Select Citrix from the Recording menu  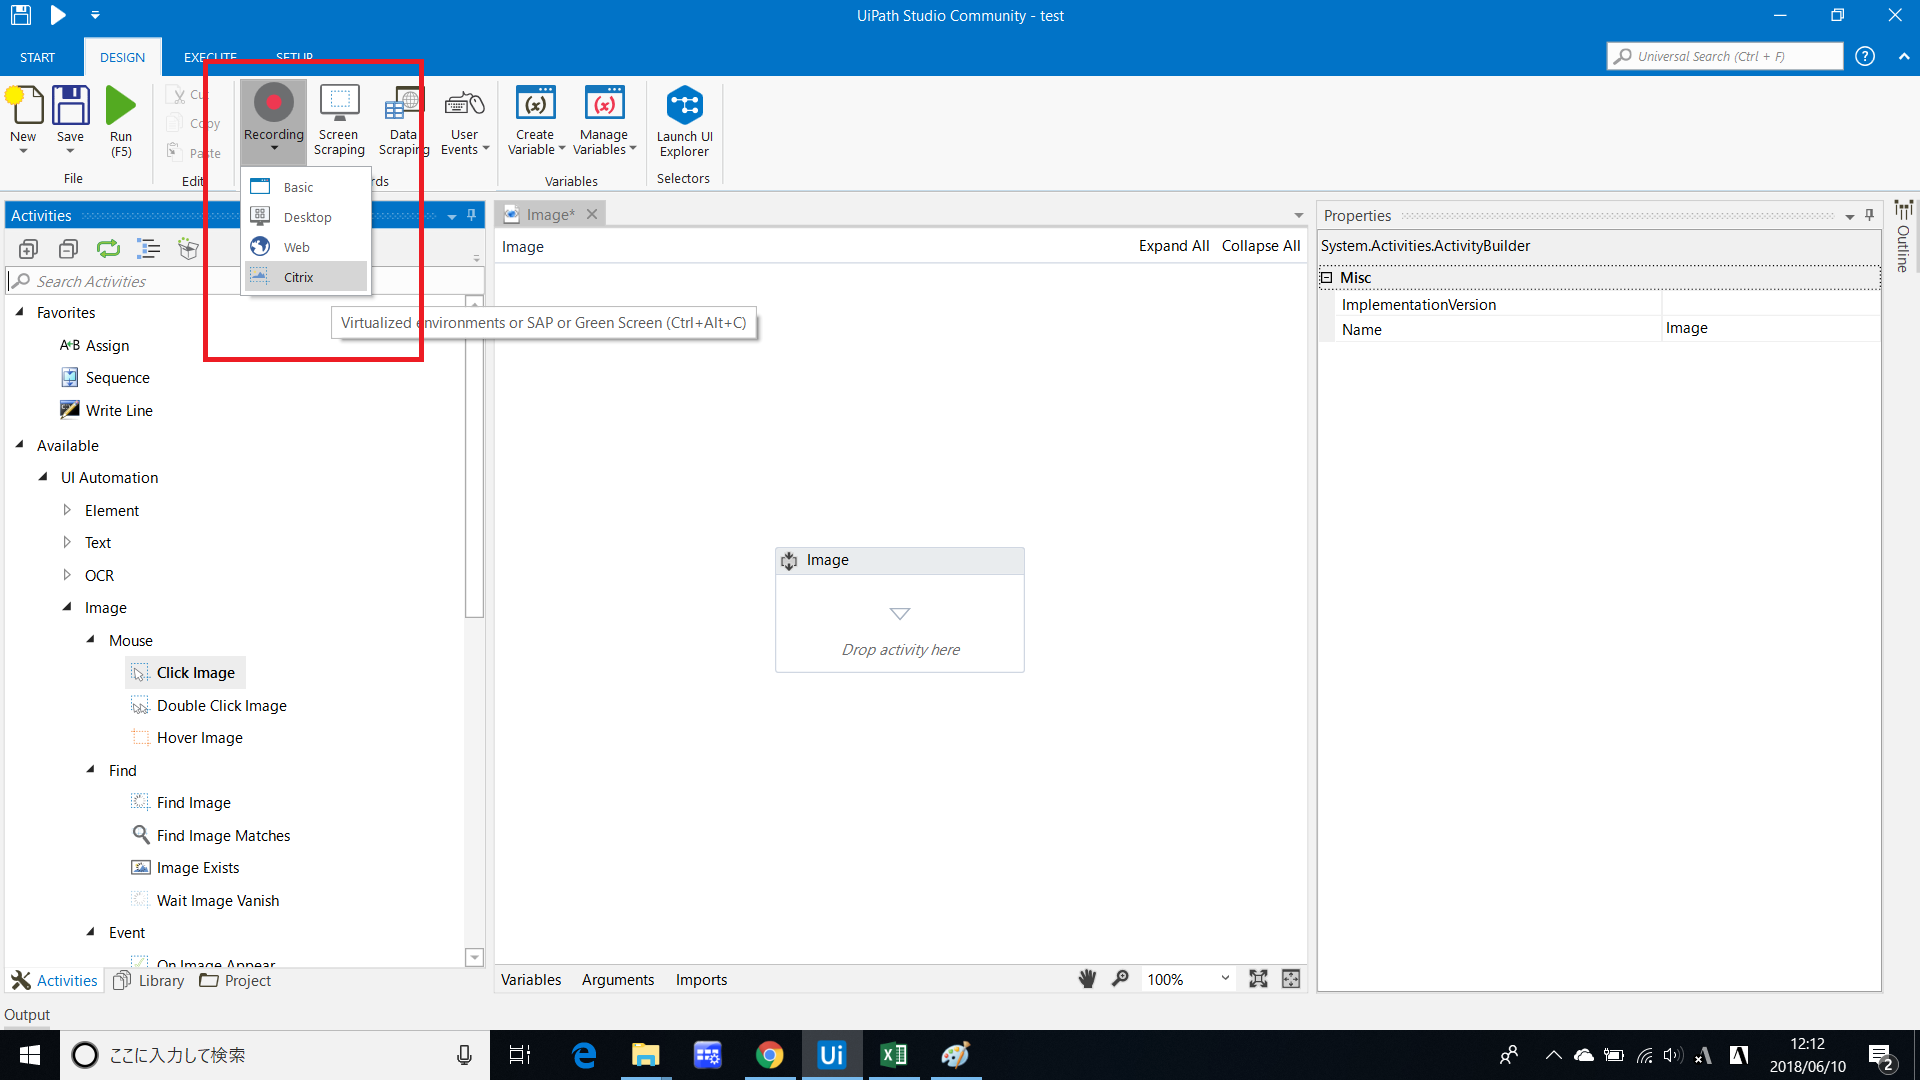[x=297, y=277]
